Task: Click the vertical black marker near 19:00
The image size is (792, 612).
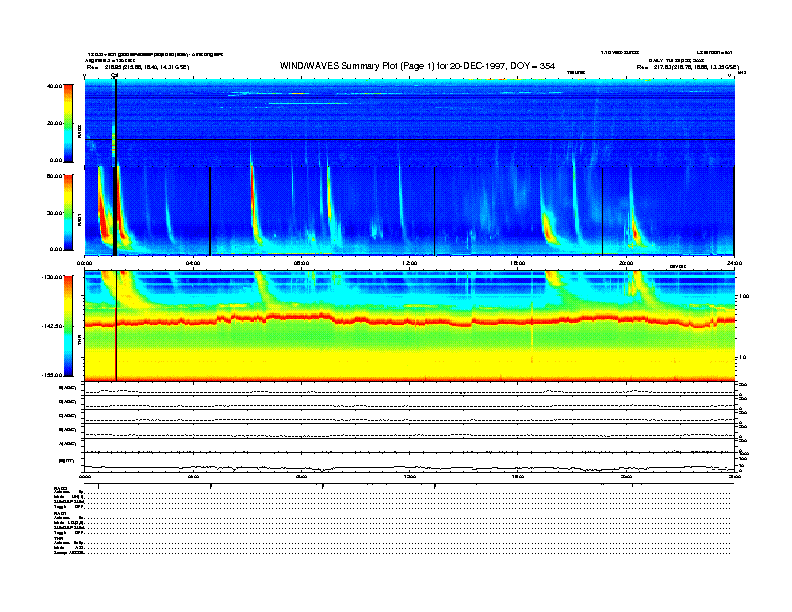Action: tap(602, 211)
